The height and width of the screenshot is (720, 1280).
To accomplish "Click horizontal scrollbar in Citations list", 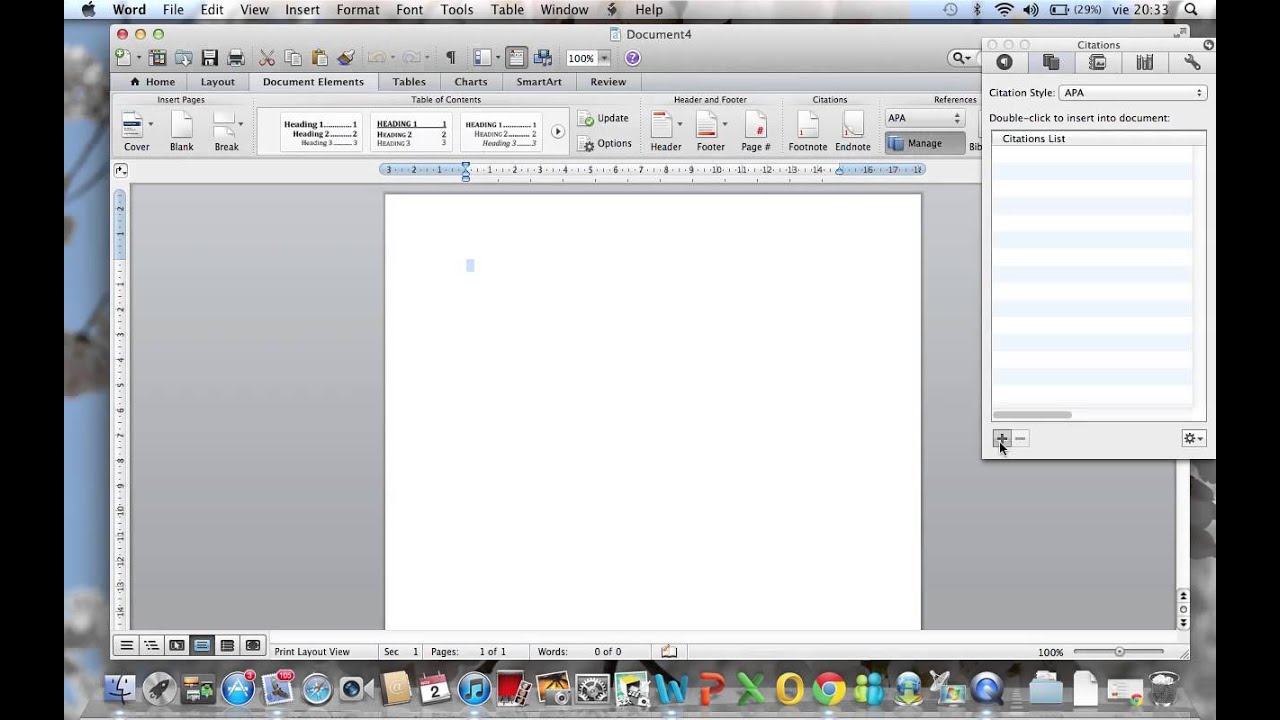I will click(1032, 415).
